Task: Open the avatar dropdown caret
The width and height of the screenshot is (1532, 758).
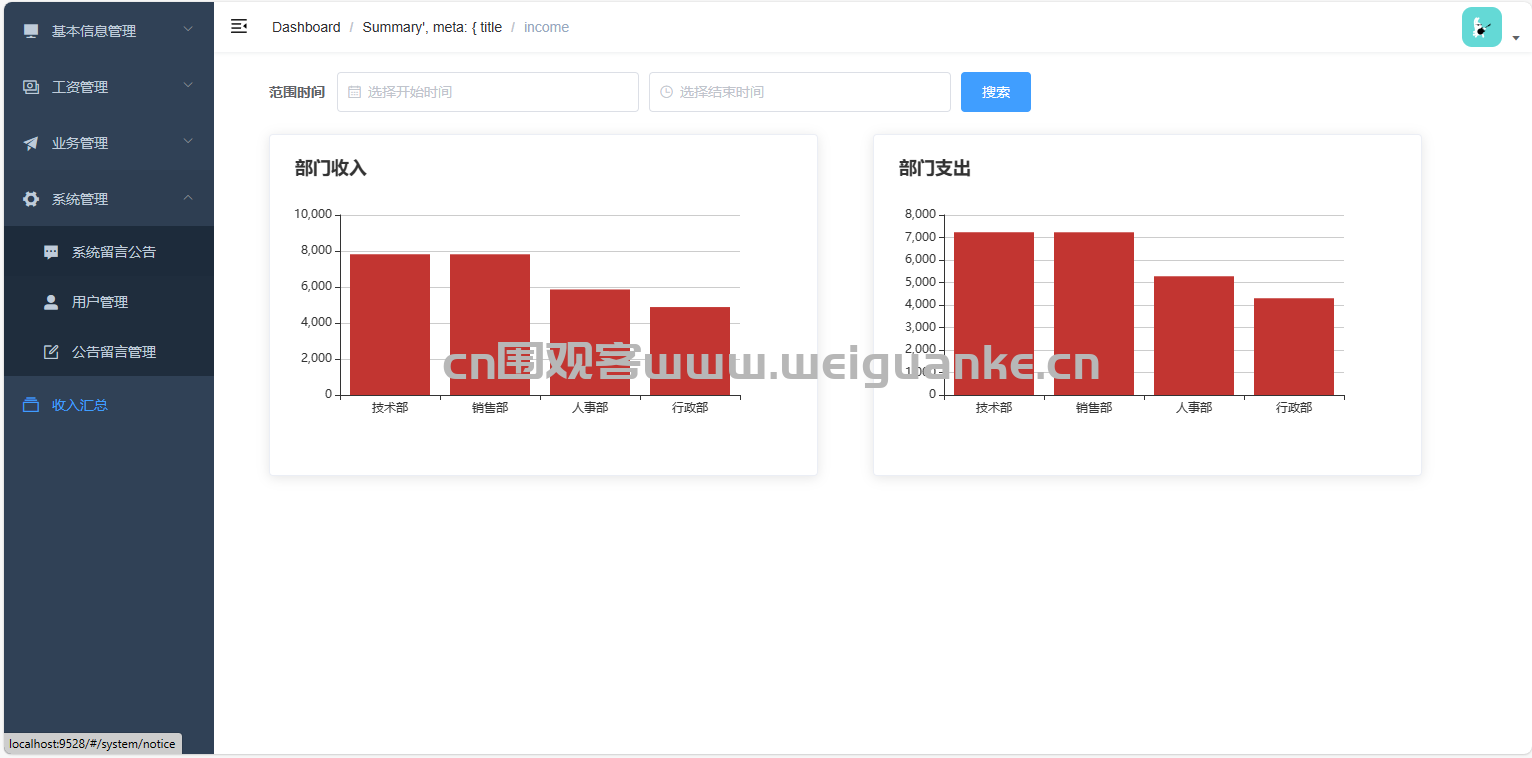Action: (1516, 38)
